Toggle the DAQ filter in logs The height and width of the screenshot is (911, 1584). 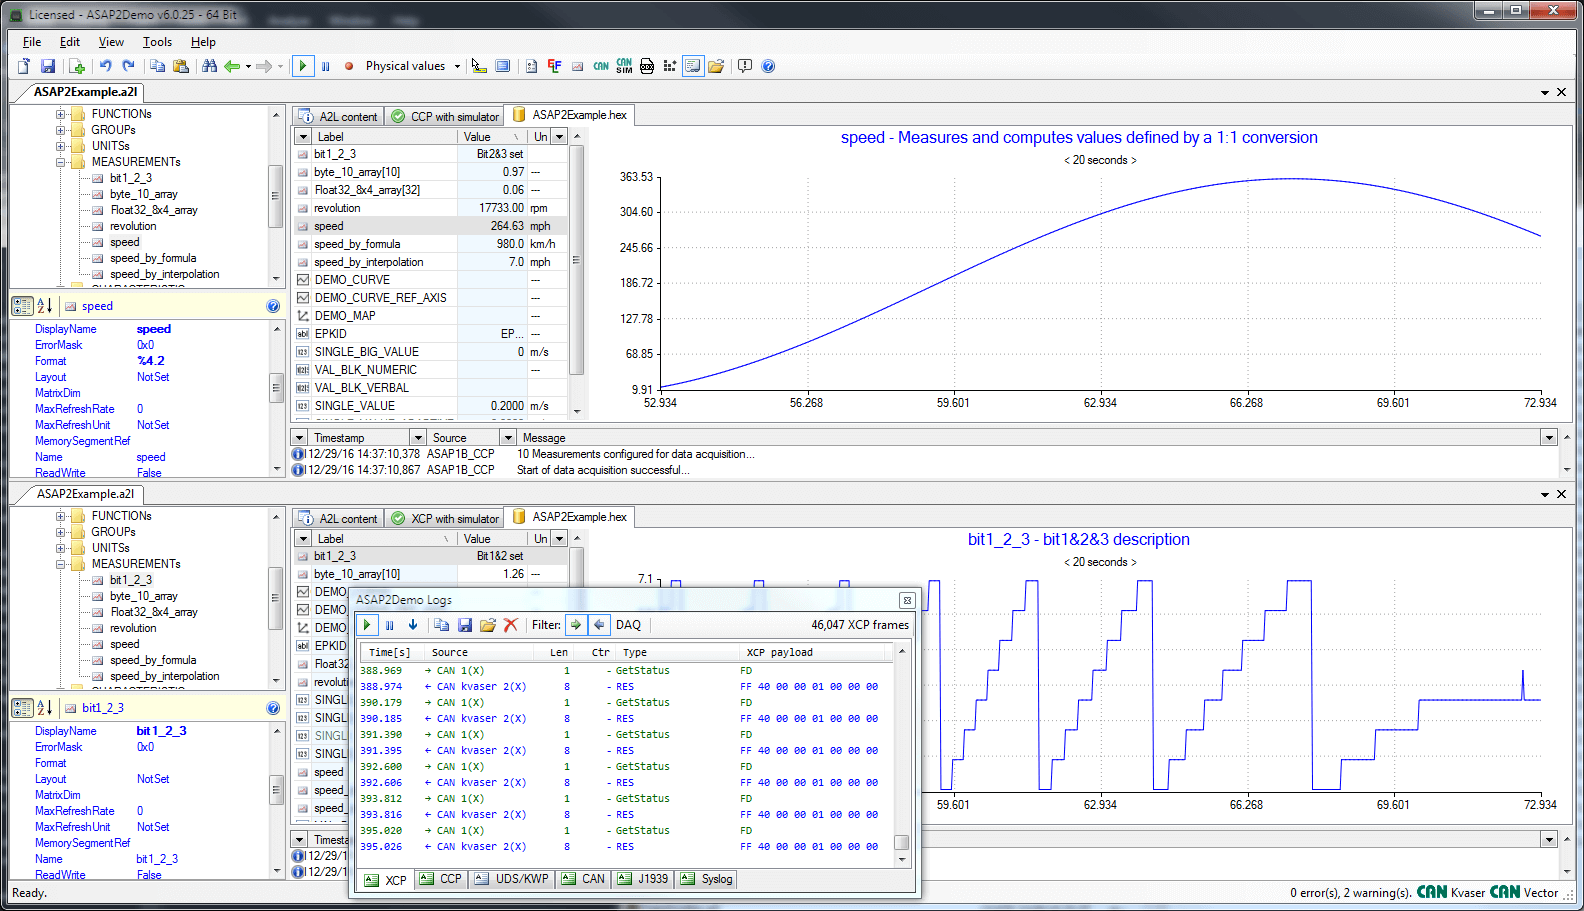[x=628, y=625]
